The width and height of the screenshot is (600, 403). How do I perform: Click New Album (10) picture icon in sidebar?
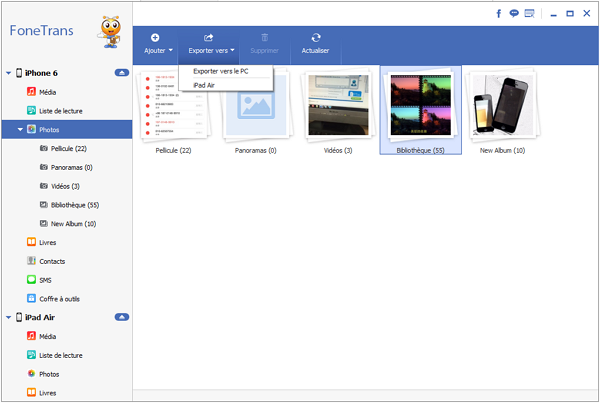44,223
